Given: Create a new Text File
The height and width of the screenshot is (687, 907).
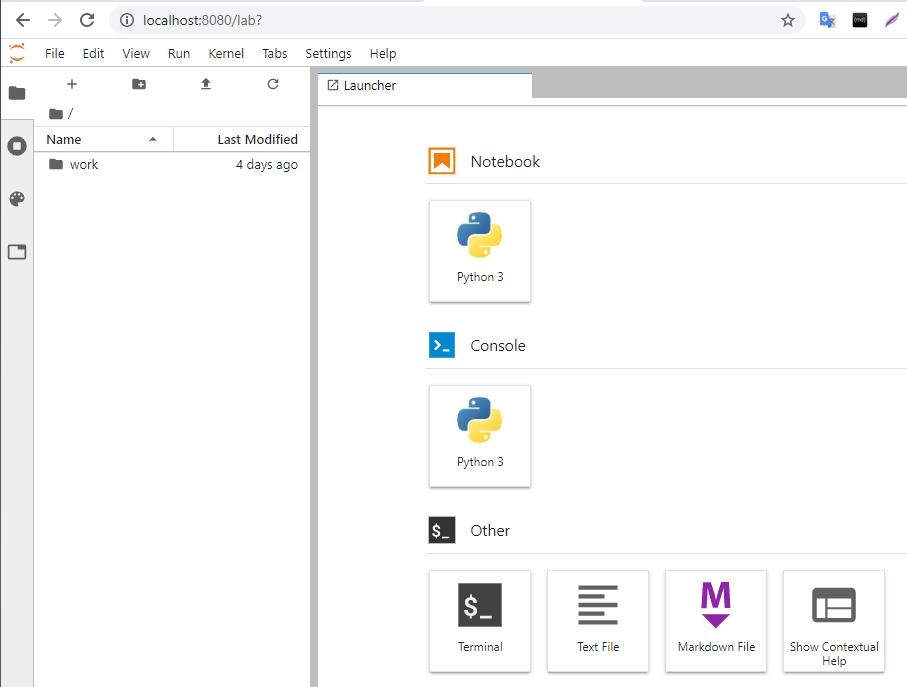Looking at the screenshot, I should click(598, 621).
